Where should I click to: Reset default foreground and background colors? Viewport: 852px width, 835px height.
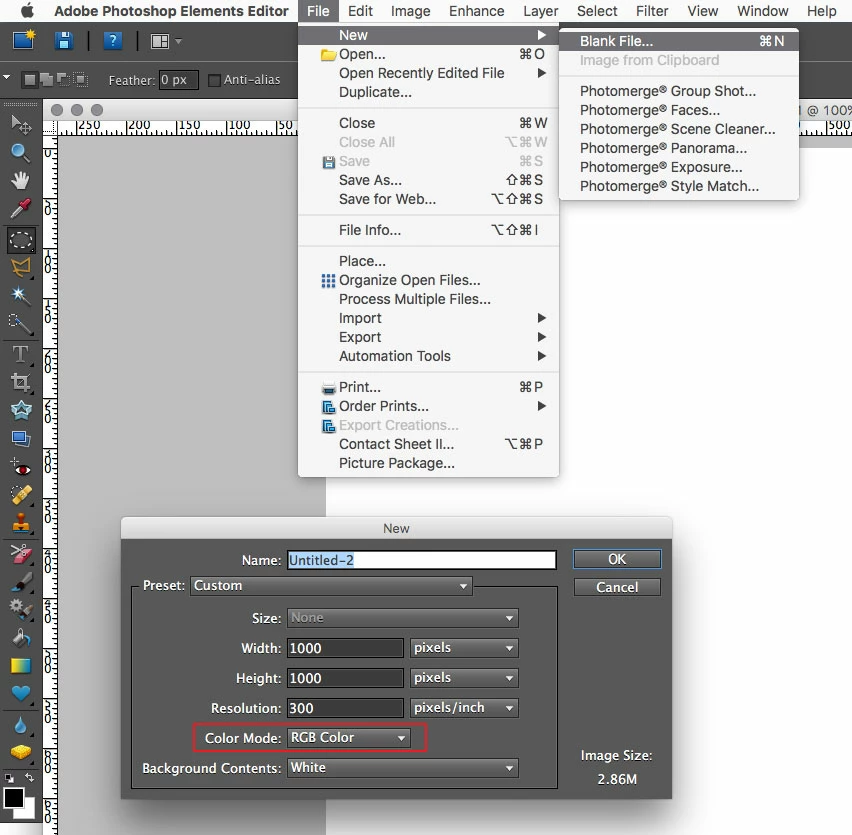point(9,778)
